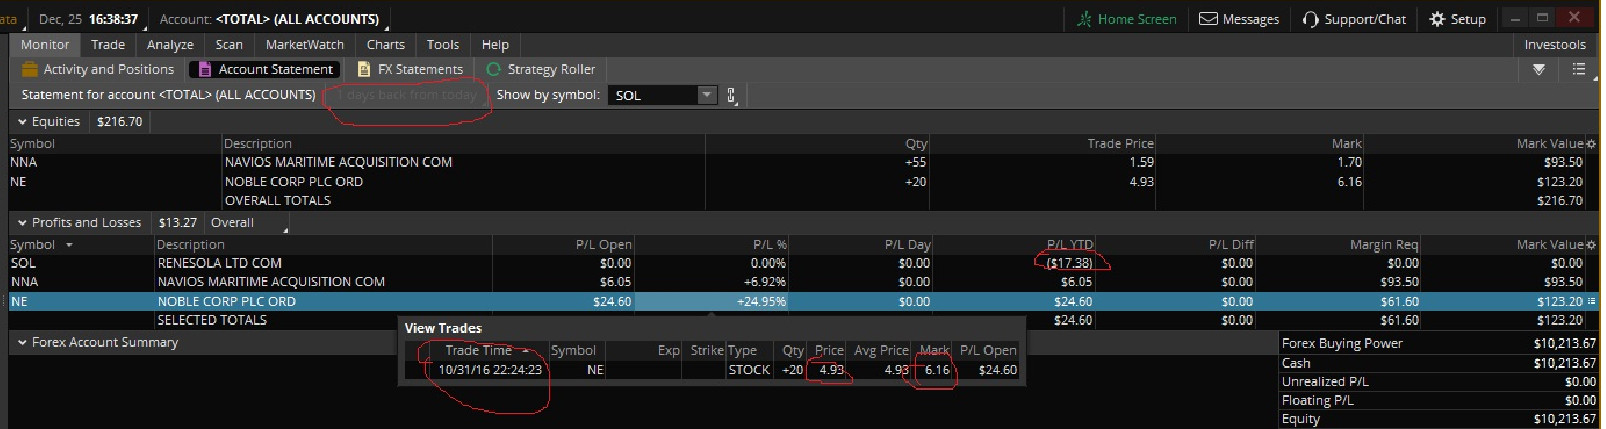1606x429 pixels.
Task: Click the Floating P/L row
Action: (x=1438, y=400)
